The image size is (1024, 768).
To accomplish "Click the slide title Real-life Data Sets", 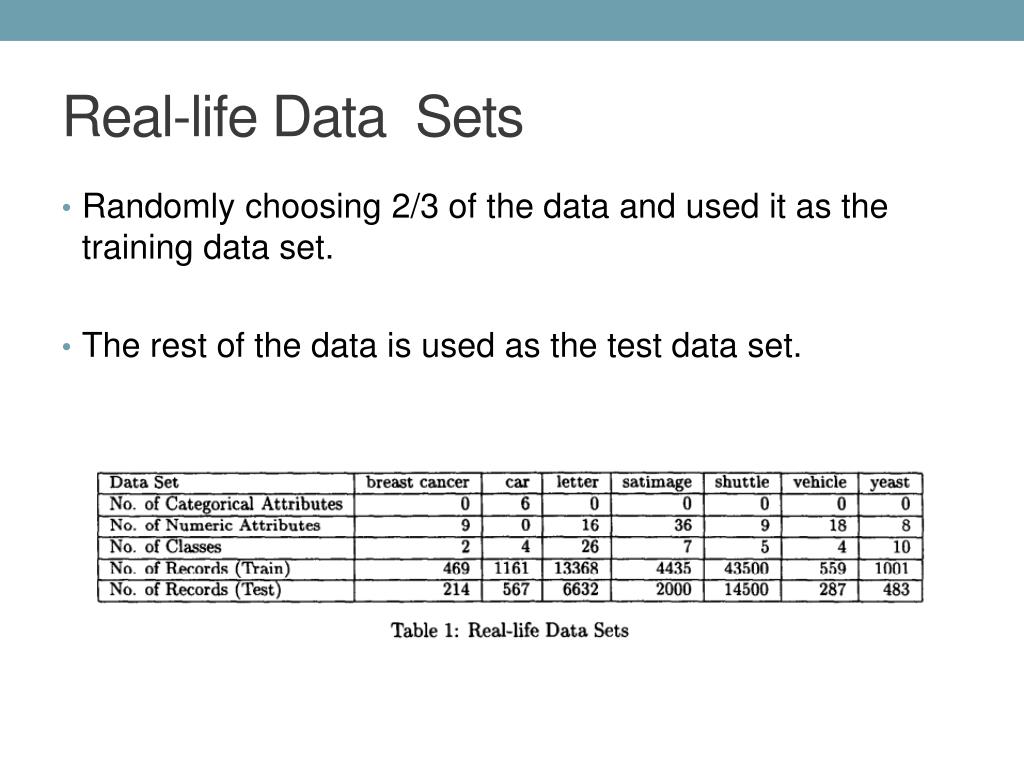I will 293,117.
